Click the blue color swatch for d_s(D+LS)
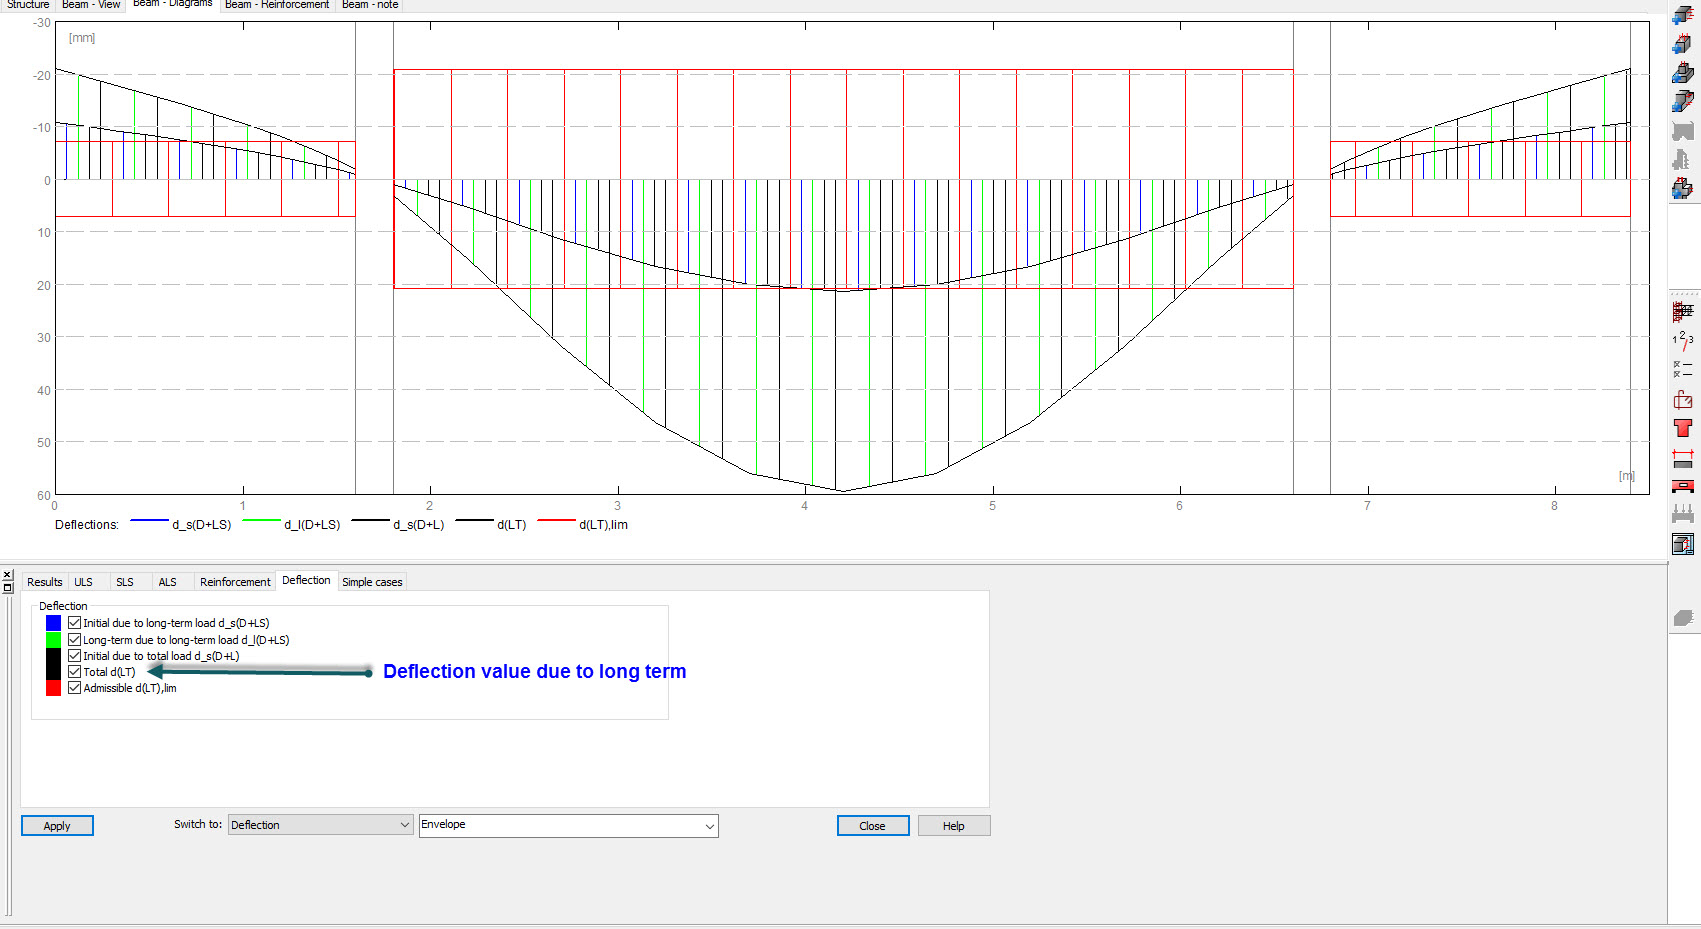The width and height of the screenshot is (1701, 929). pyautogui.click(x=53, y=623)
